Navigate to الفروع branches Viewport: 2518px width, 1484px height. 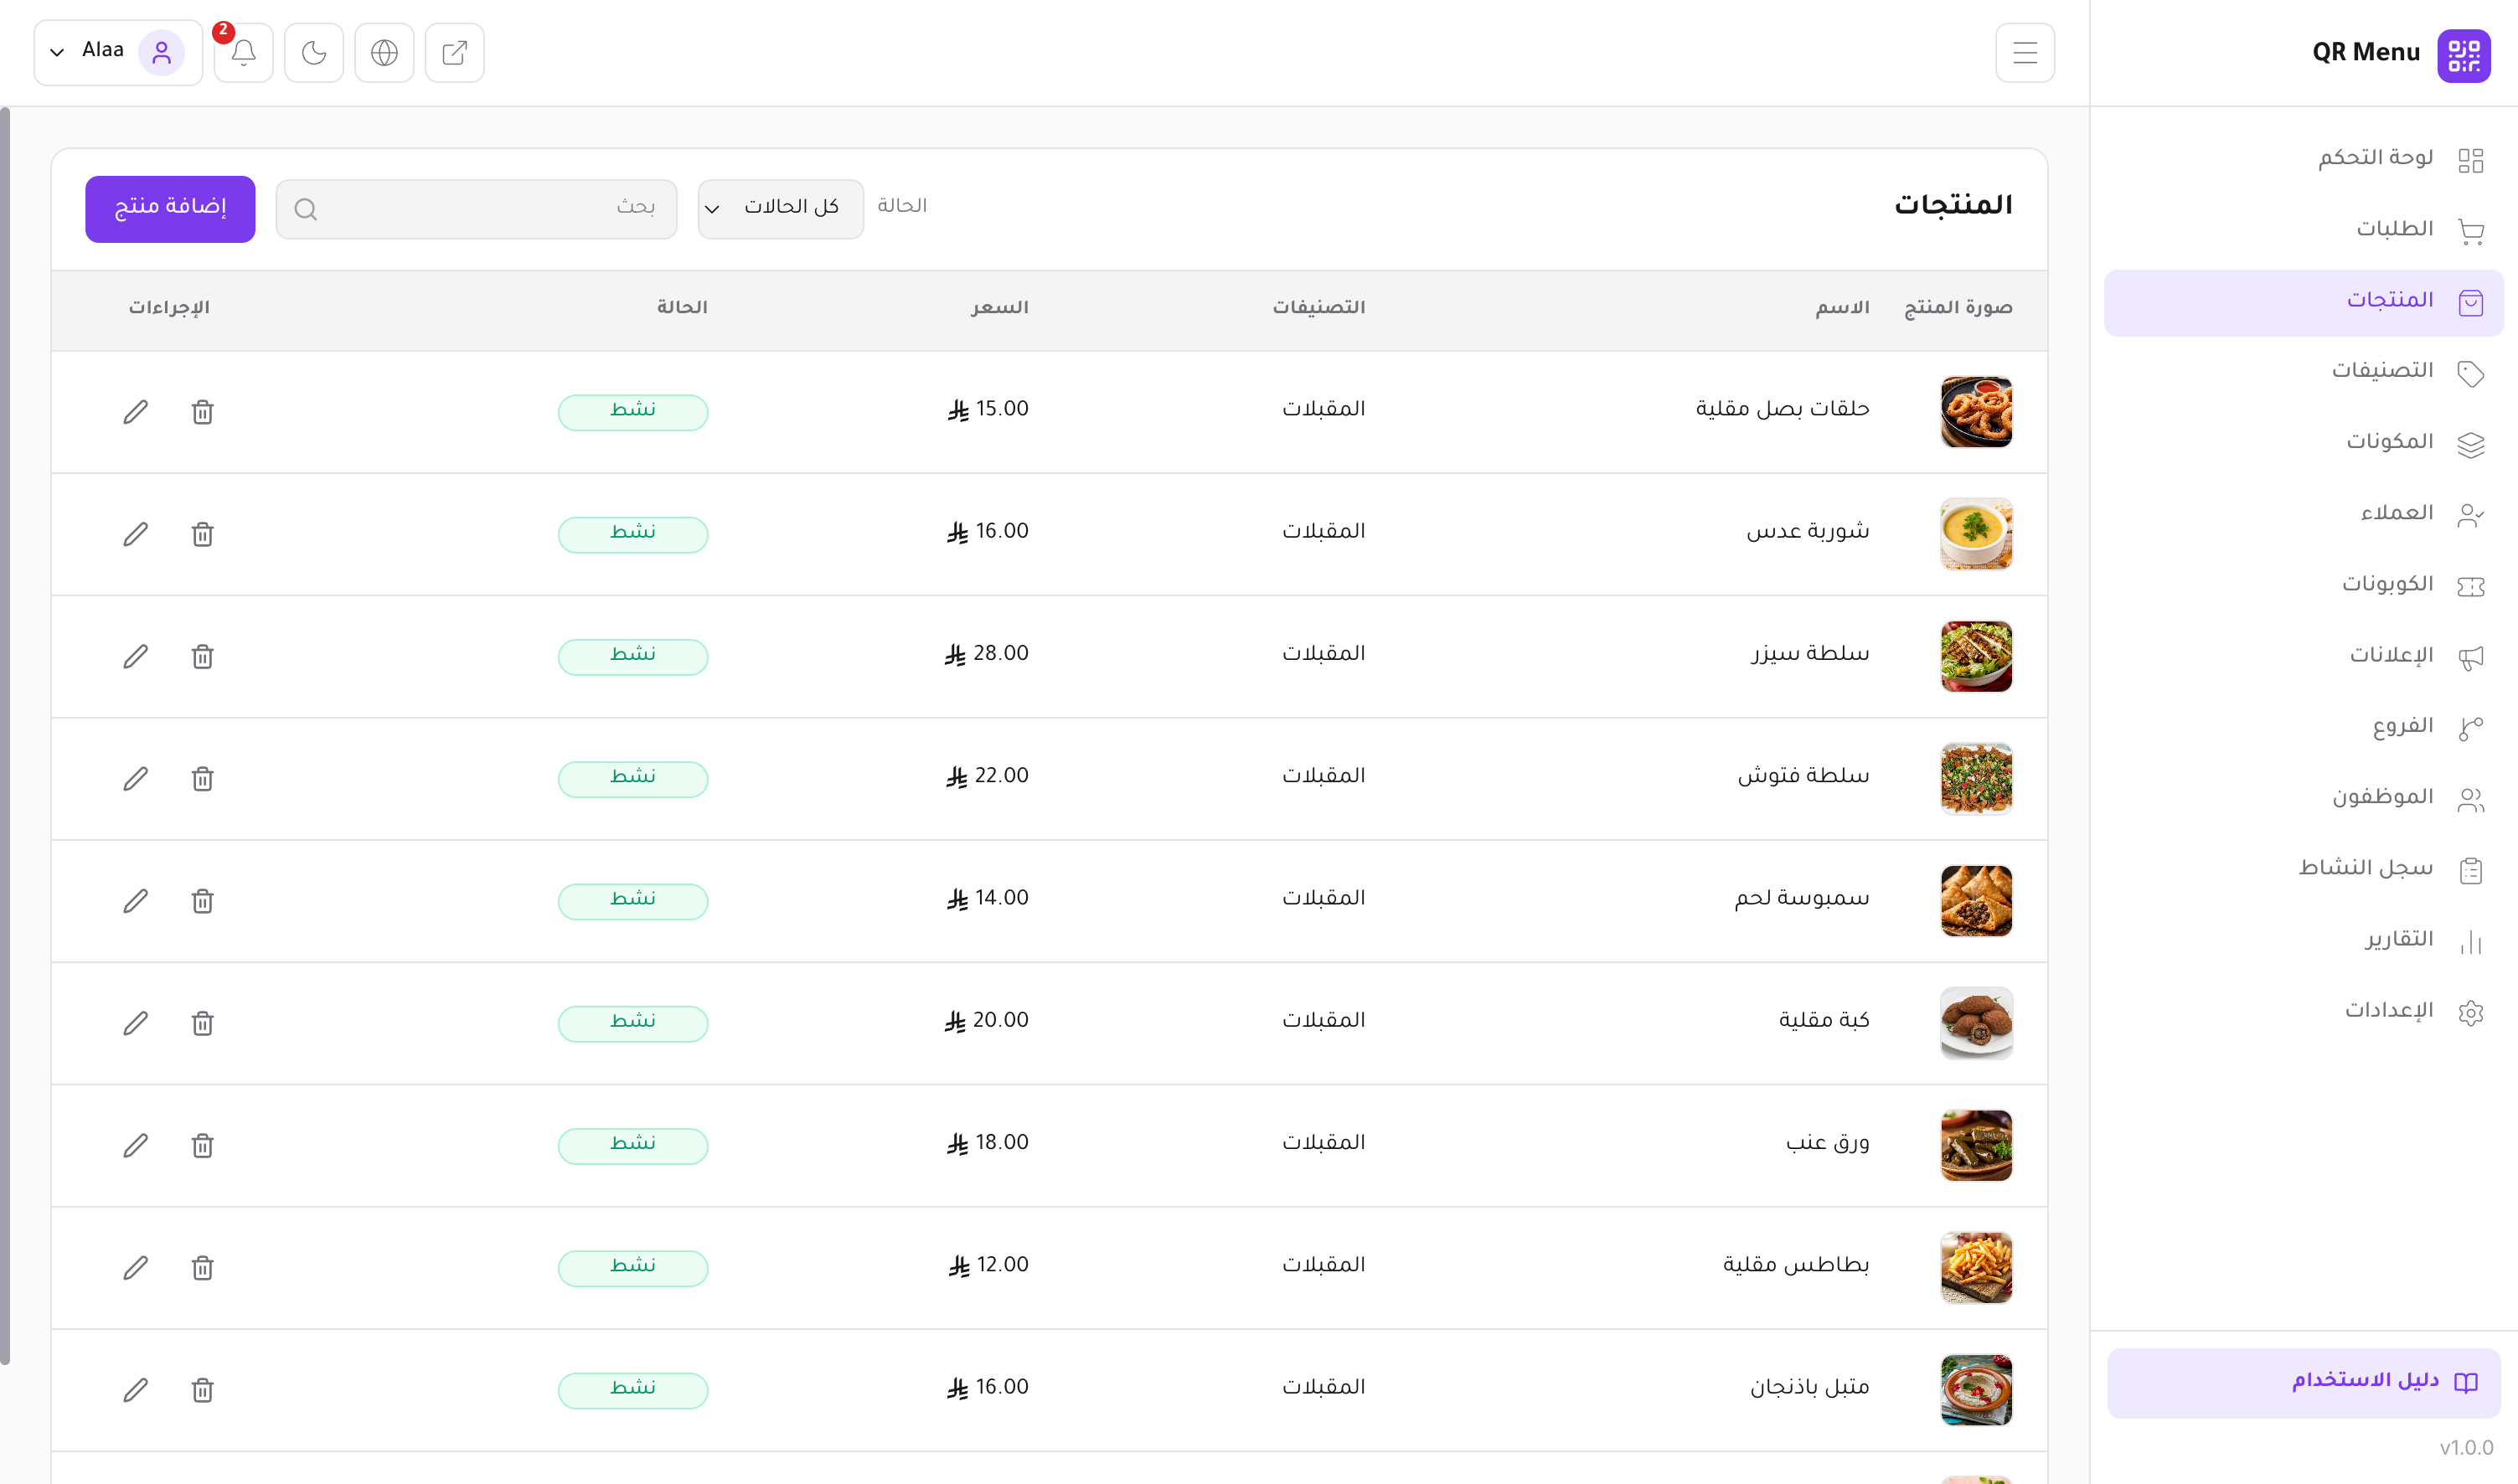pos(2304,728)
